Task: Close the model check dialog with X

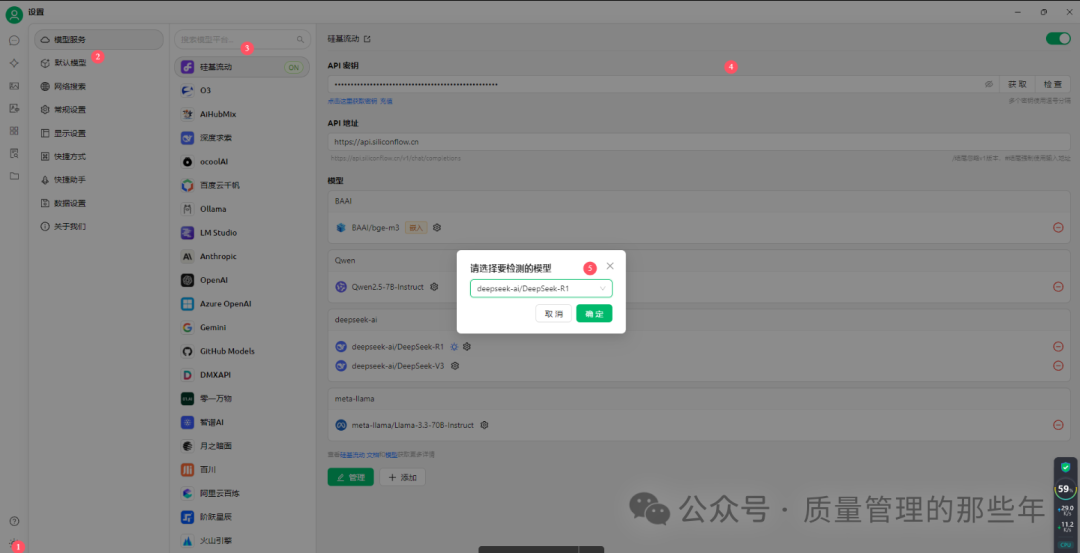Action: click(x=610, y=266)
